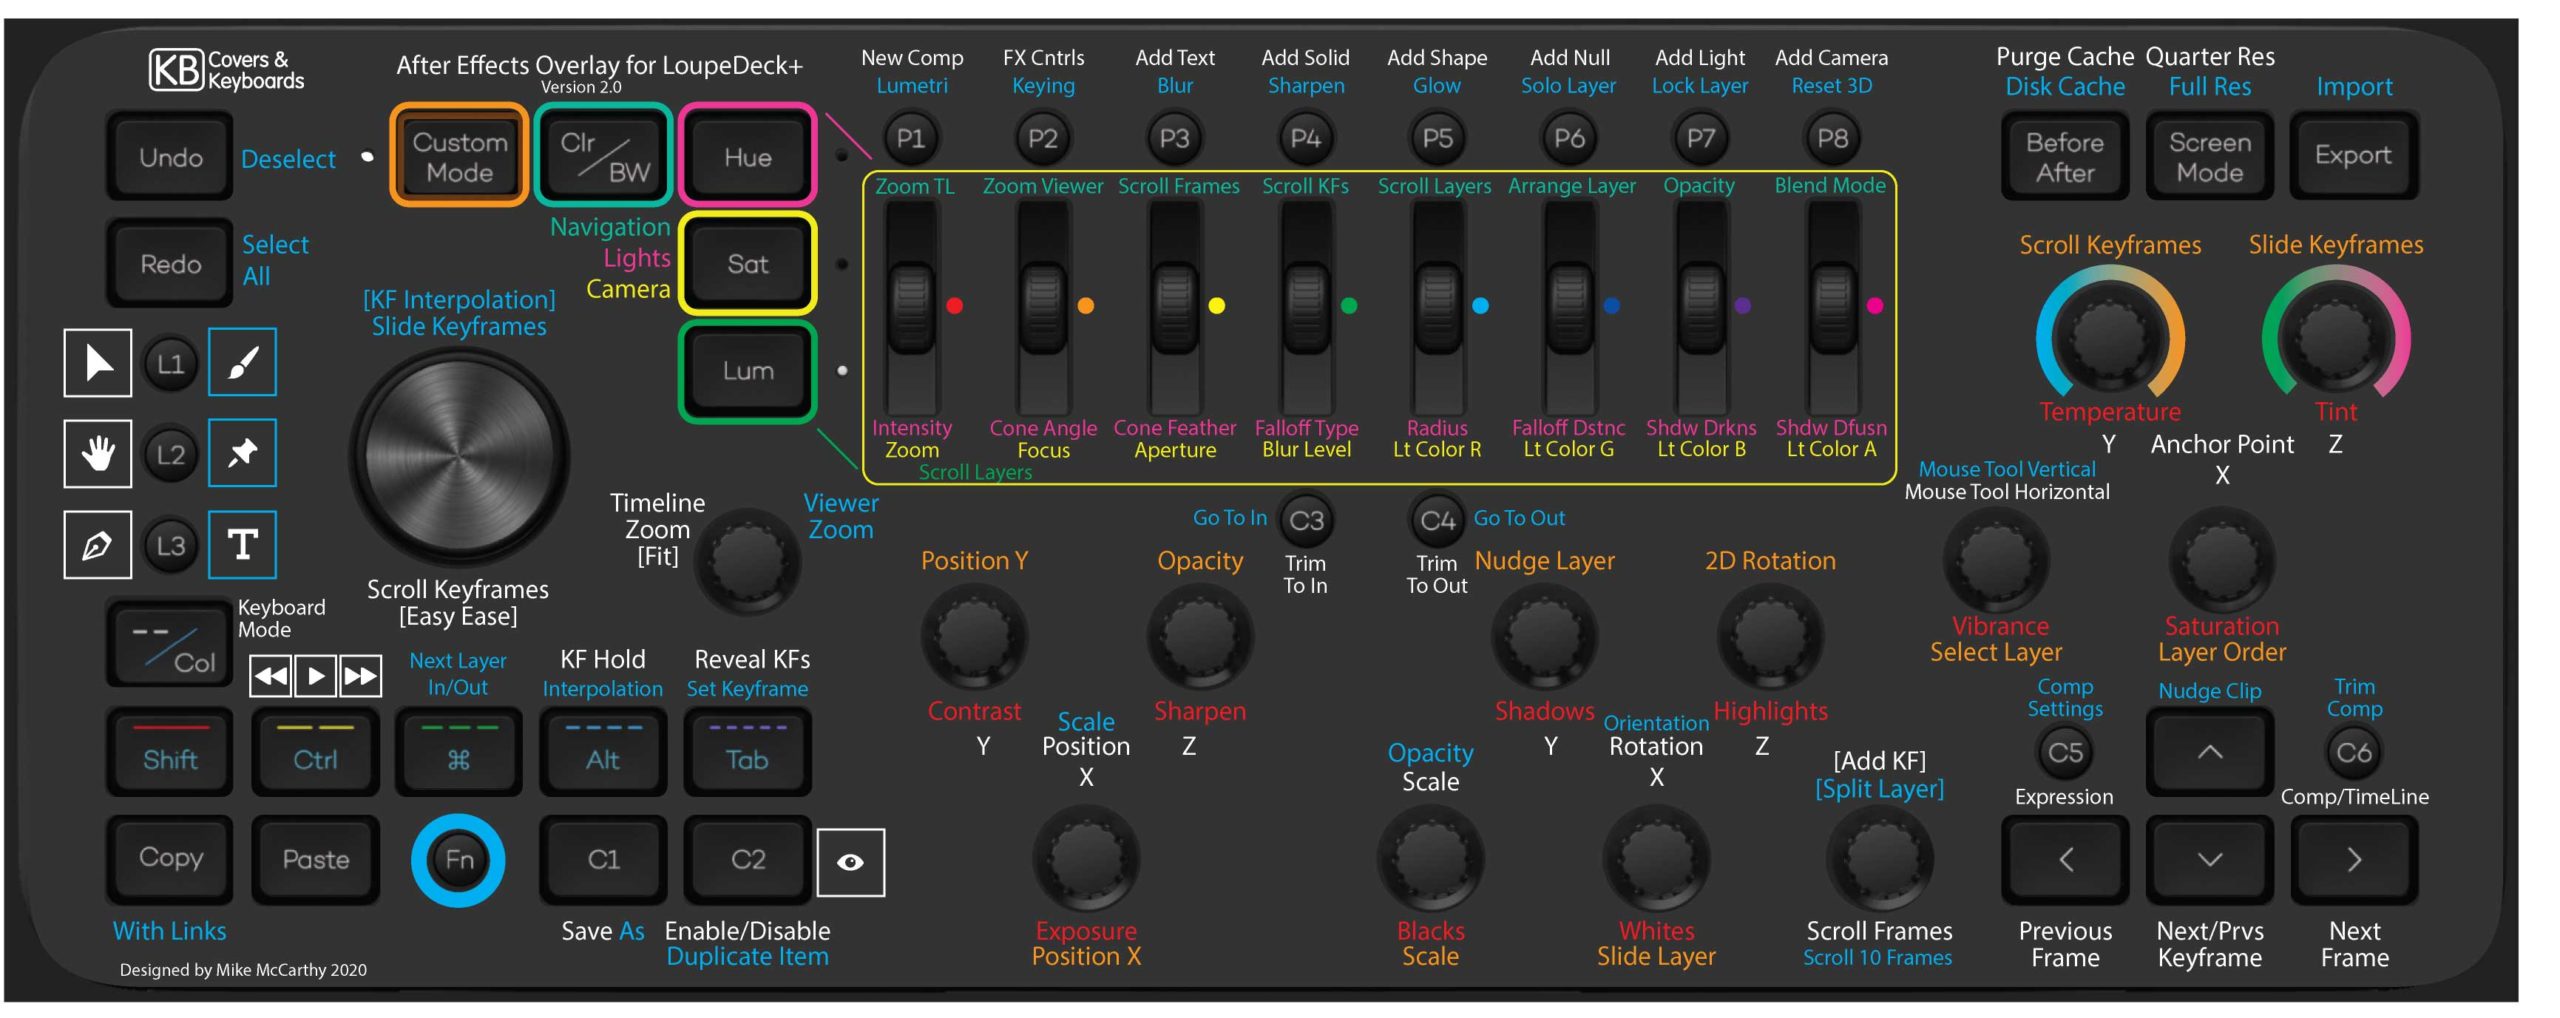Click the Redo button
The image size is (2560, 1018).
[x=170, y=264]
